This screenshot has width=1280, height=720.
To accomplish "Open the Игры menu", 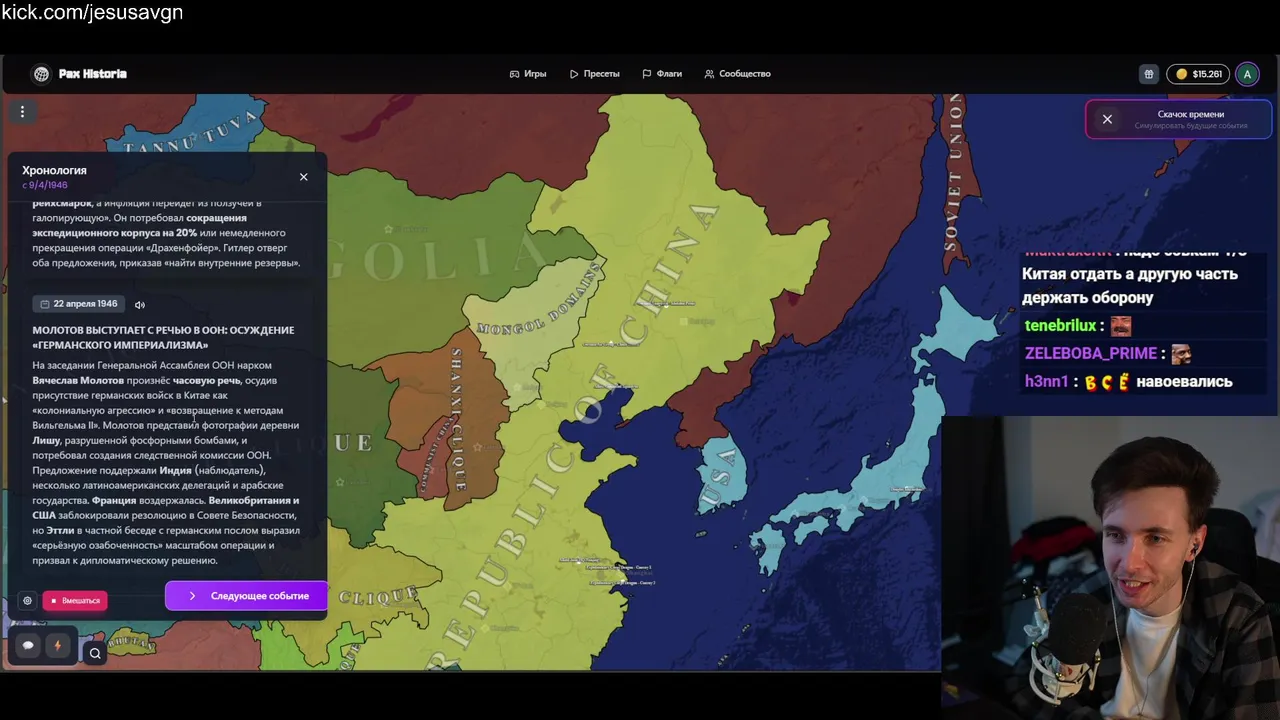I will (528, 74).
